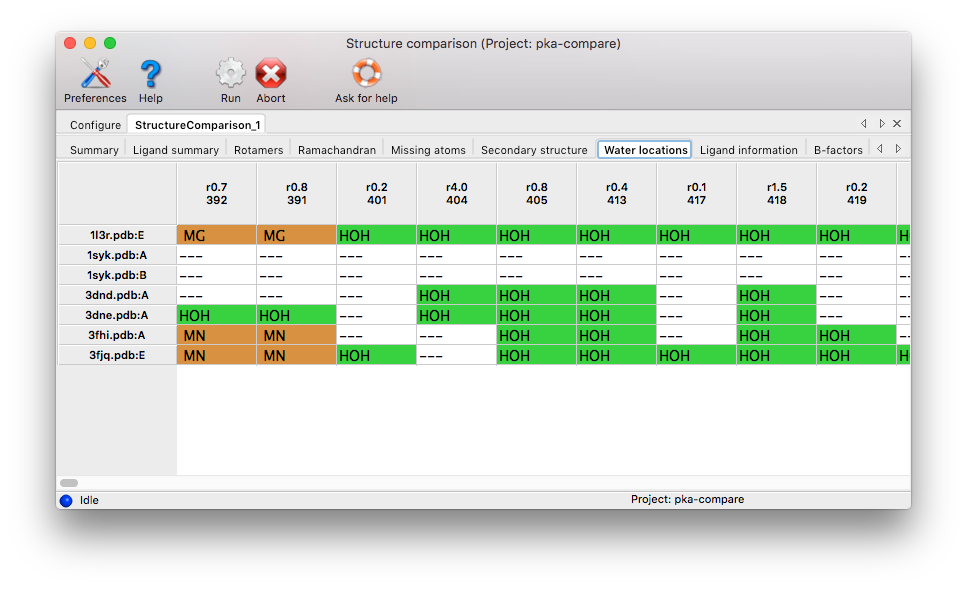This screenshot has height=589, width=967.
Task: Open Ask for help lifebuoy icon
Action: [366, 74]
